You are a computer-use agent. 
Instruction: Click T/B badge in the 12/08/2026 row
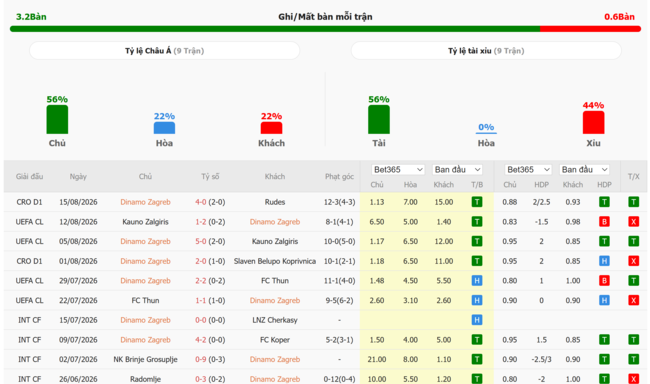[477, 222]
